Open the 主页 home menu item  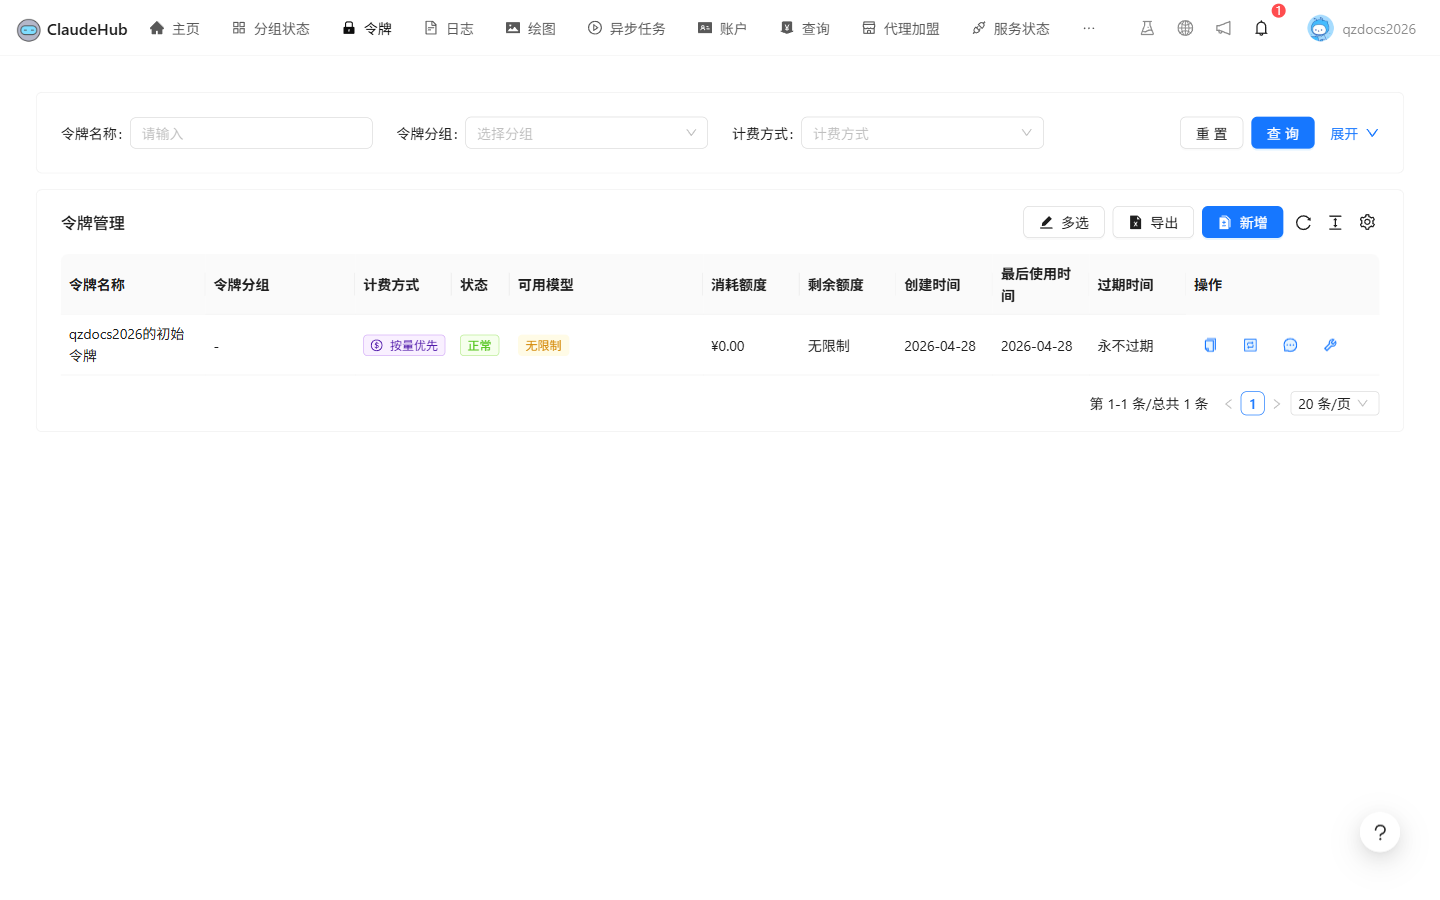pyautogui.click(x=174, y=28)
